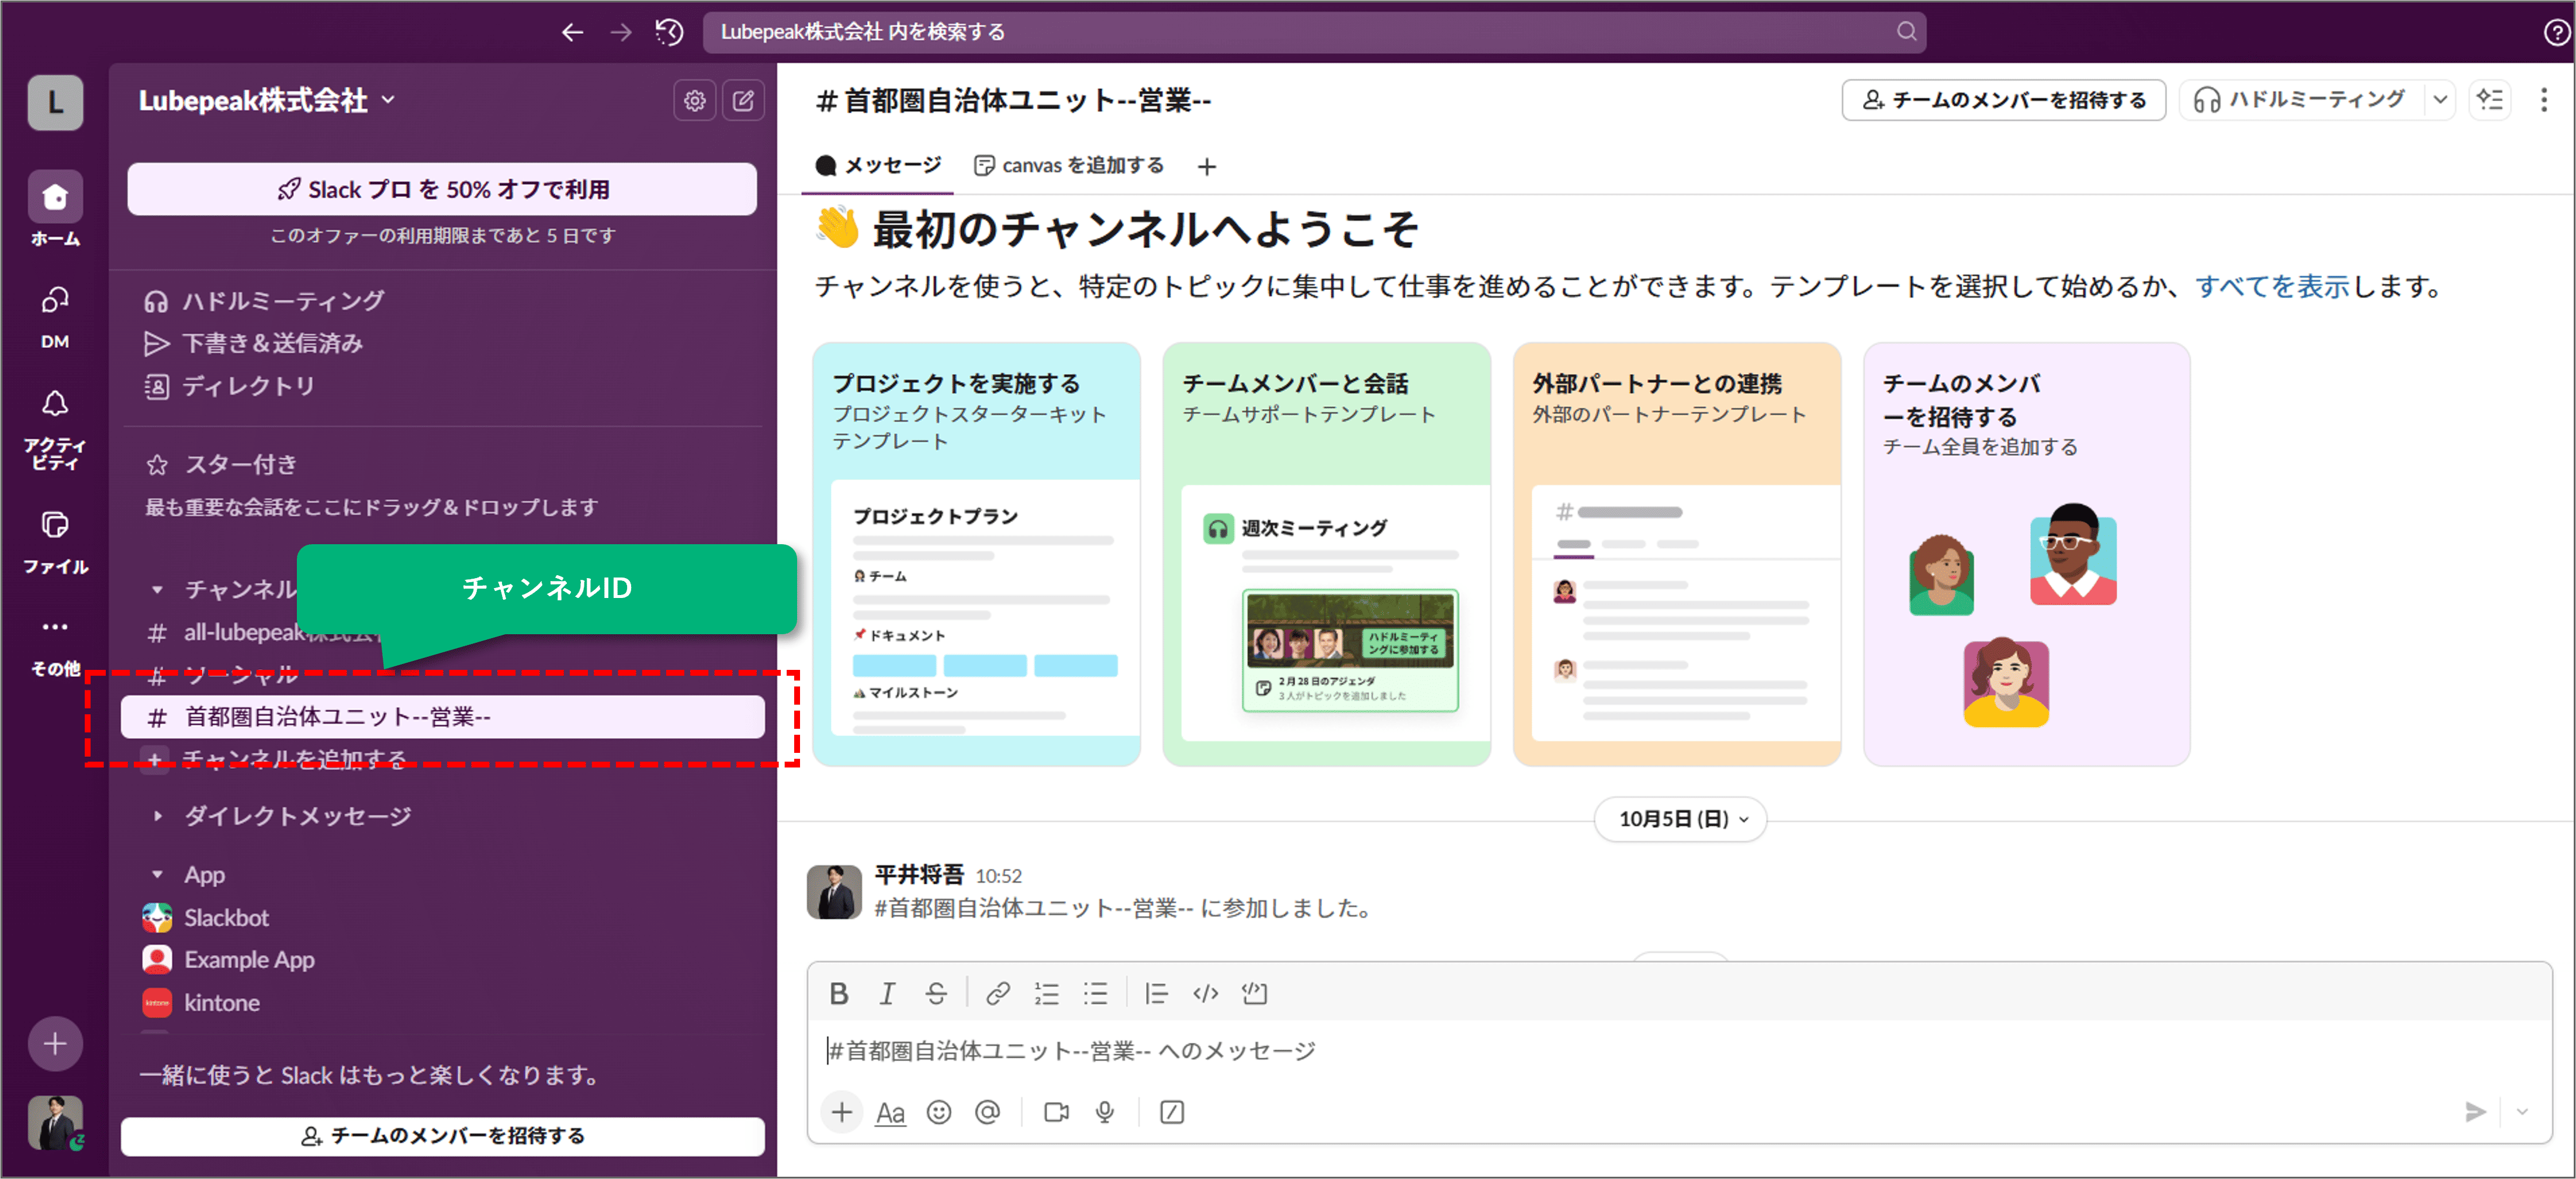2576x1179 pixels.
Task: Click the bold formatting icon in message composer
Action: tap(839, 993)
